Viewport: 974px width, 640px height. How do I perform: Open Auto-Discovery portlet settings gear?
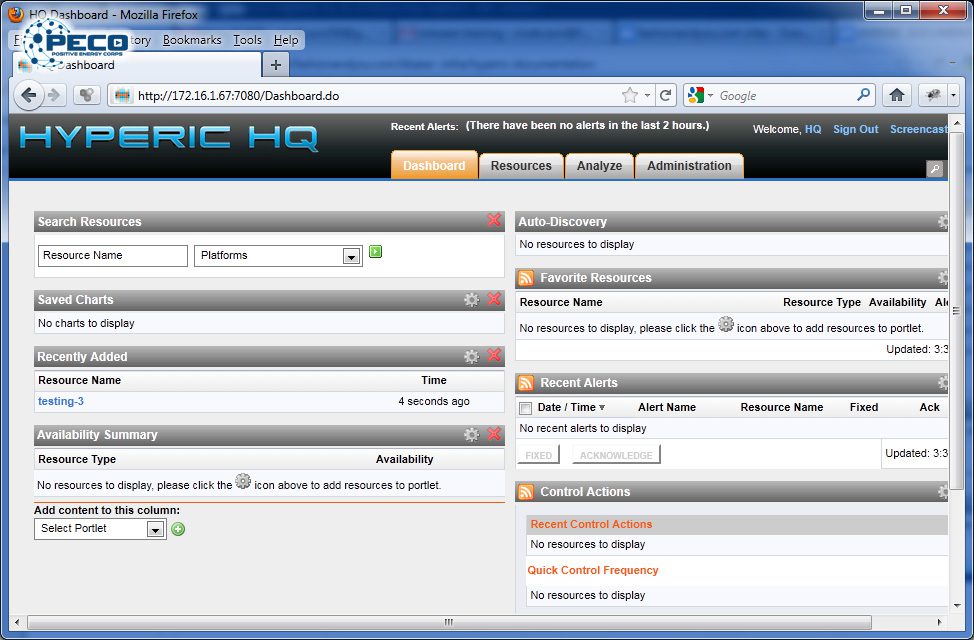point(943,222)
